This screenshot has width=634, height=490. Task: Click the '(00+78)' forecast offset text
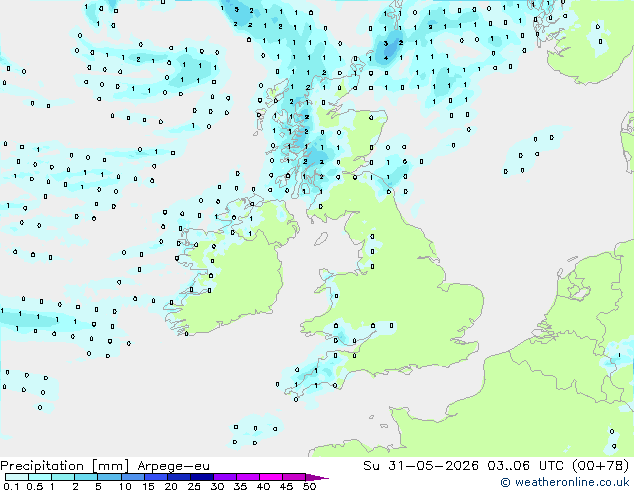point(601,465)
